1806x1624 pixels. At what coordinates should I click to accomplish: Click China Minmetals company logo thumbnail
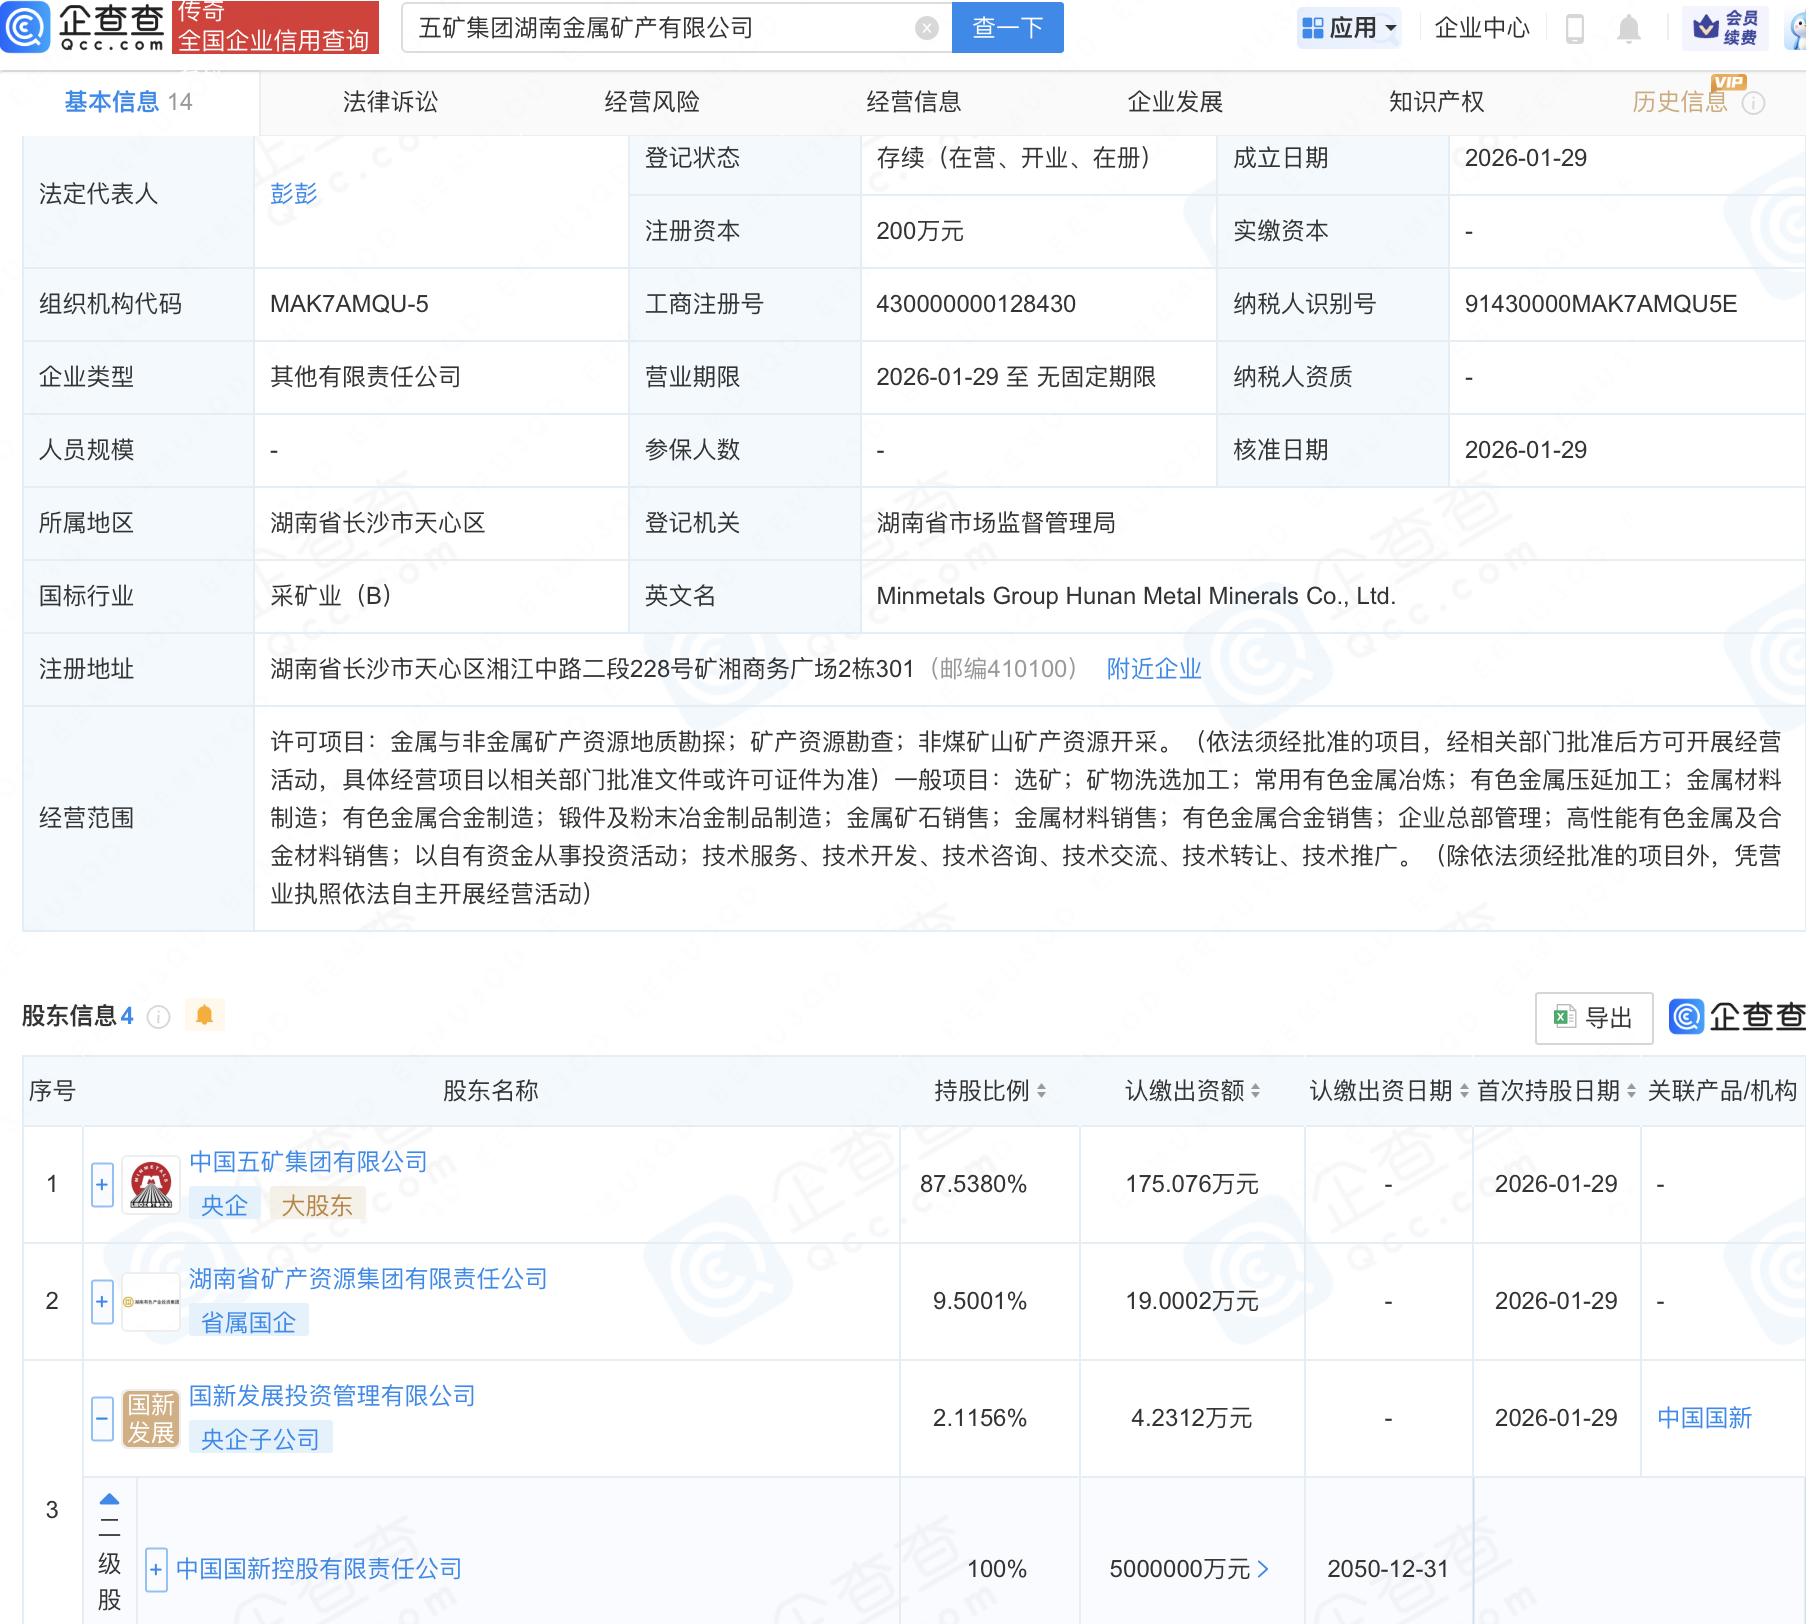point(150,1185)
